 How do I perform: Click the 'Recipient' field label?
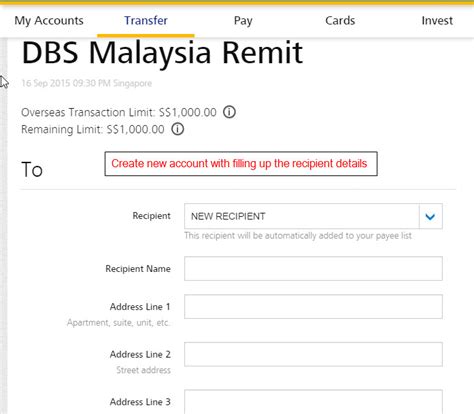click(x=151, y=216)
